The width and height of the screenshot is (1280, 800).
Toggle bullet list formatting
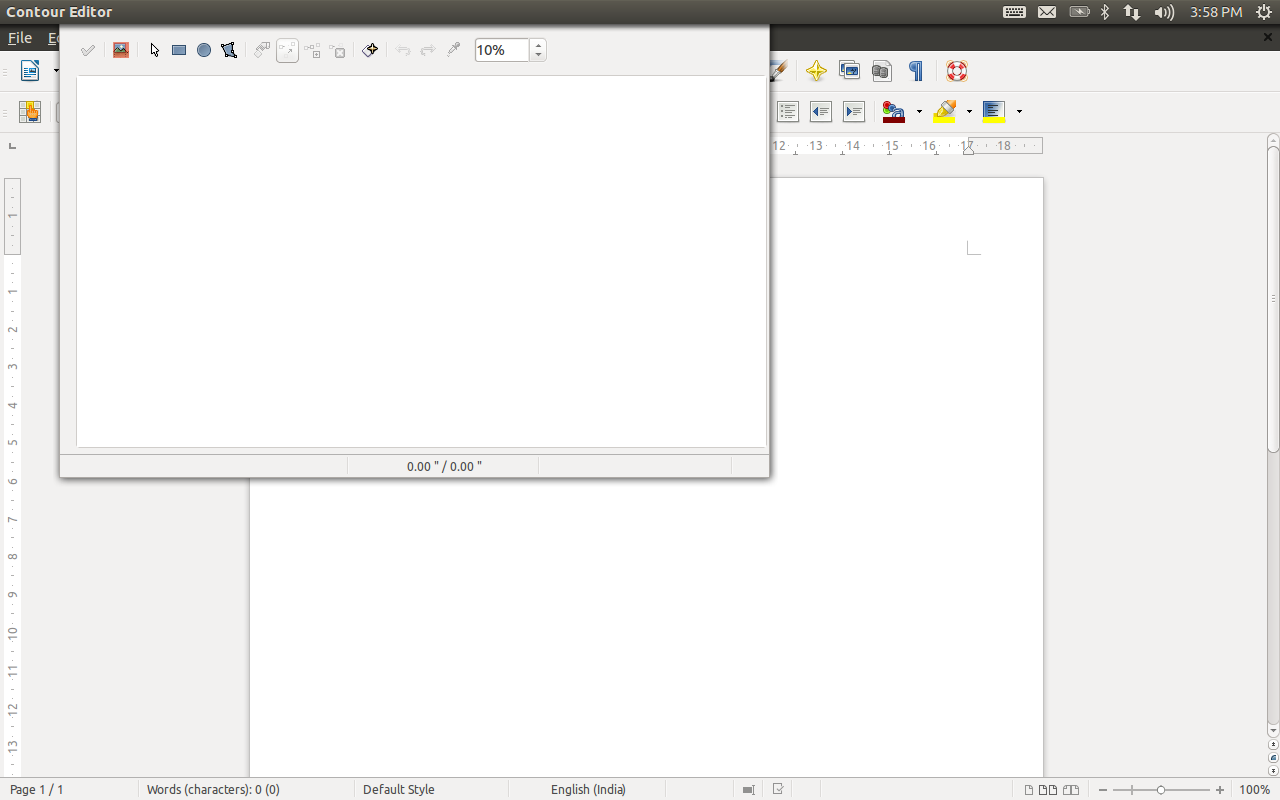coord(788,112)
